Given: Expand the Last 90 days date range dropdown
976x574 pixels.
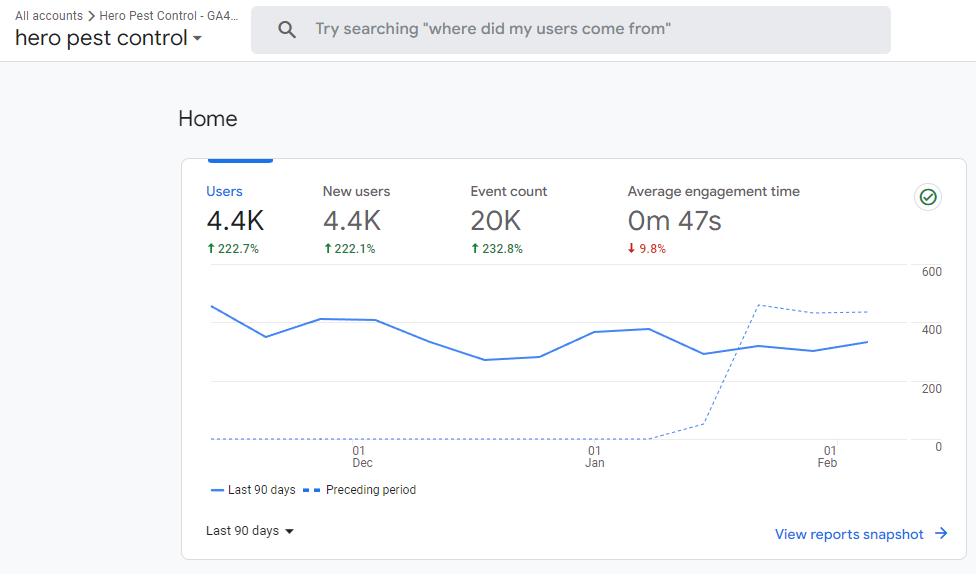Looking at the screenshot, I should tap(250, 531).
